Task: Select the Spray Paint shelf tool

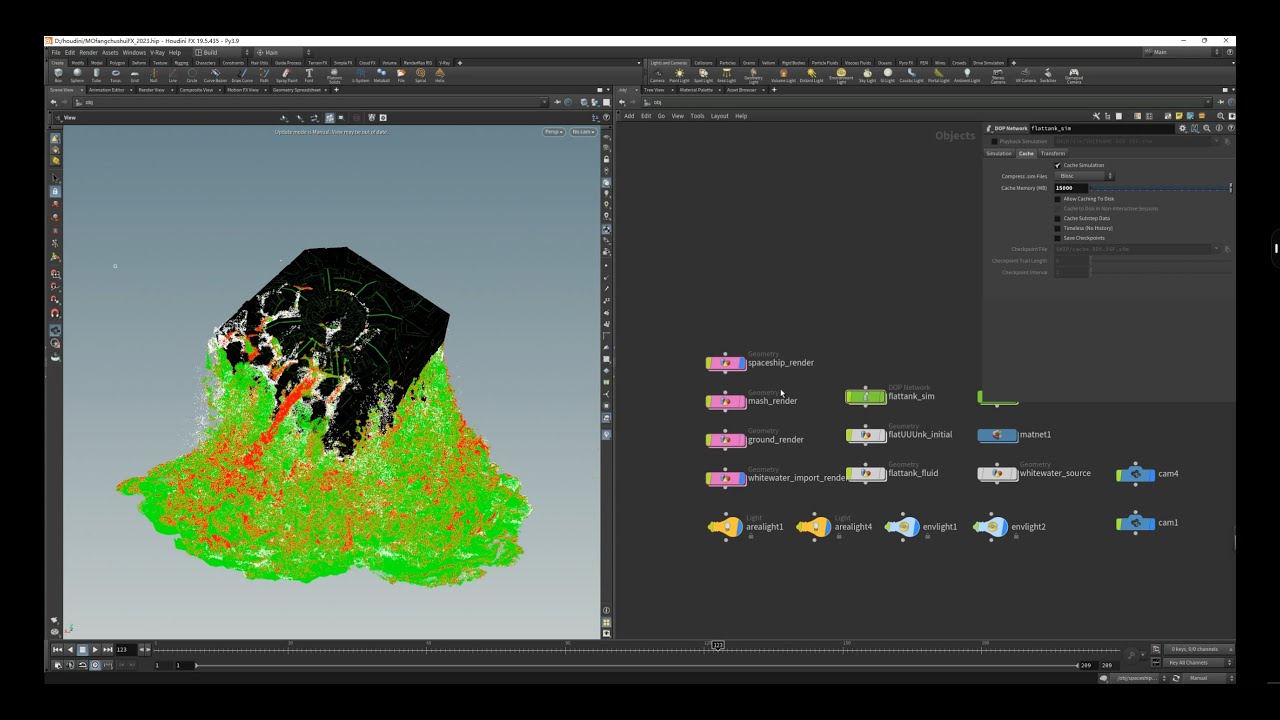Action: [x=289, y=75]
